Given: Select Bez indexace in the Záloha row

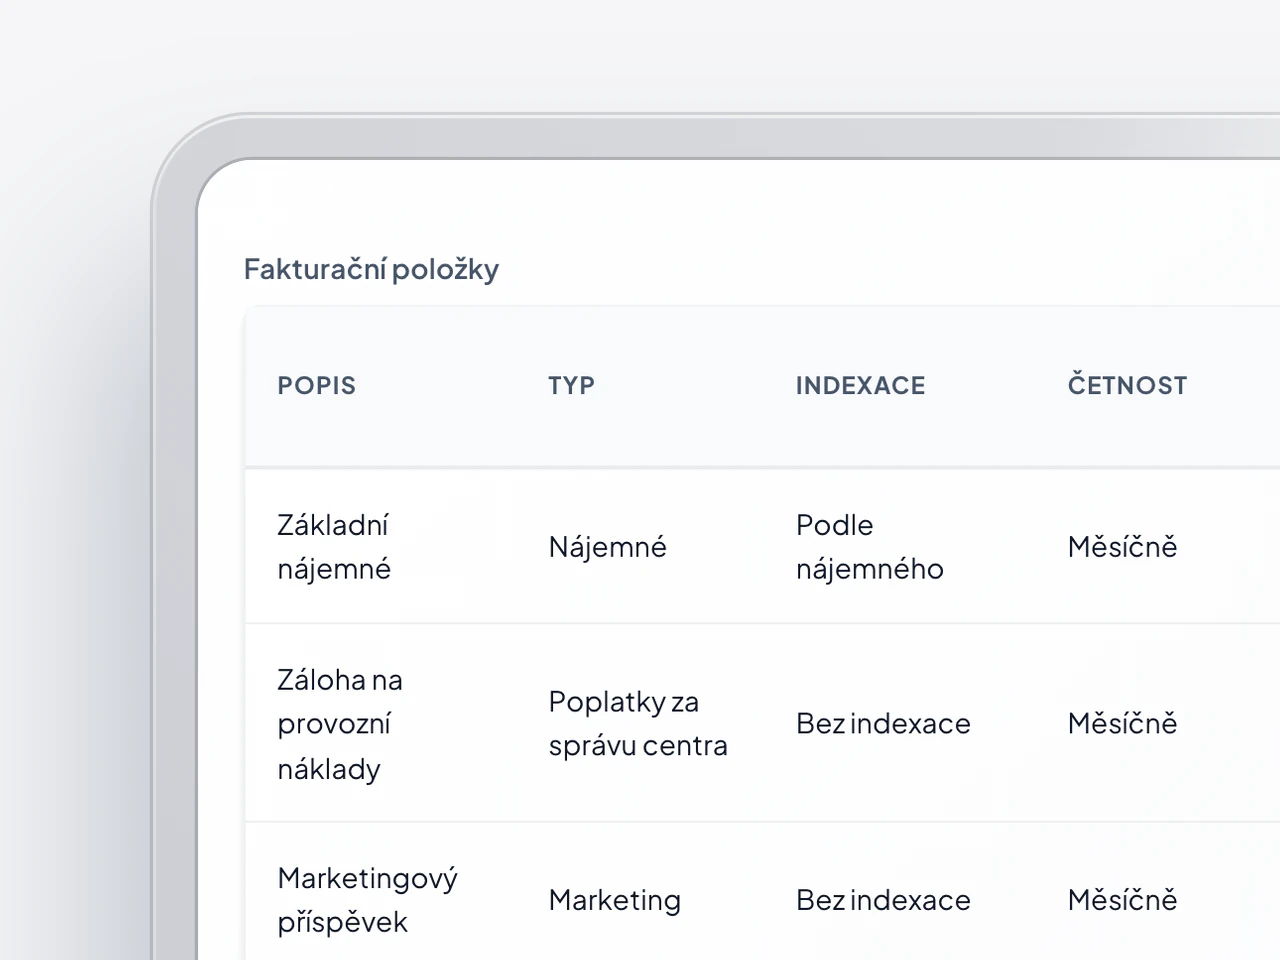Looking at the screenshot, I should tap(883, 724).
